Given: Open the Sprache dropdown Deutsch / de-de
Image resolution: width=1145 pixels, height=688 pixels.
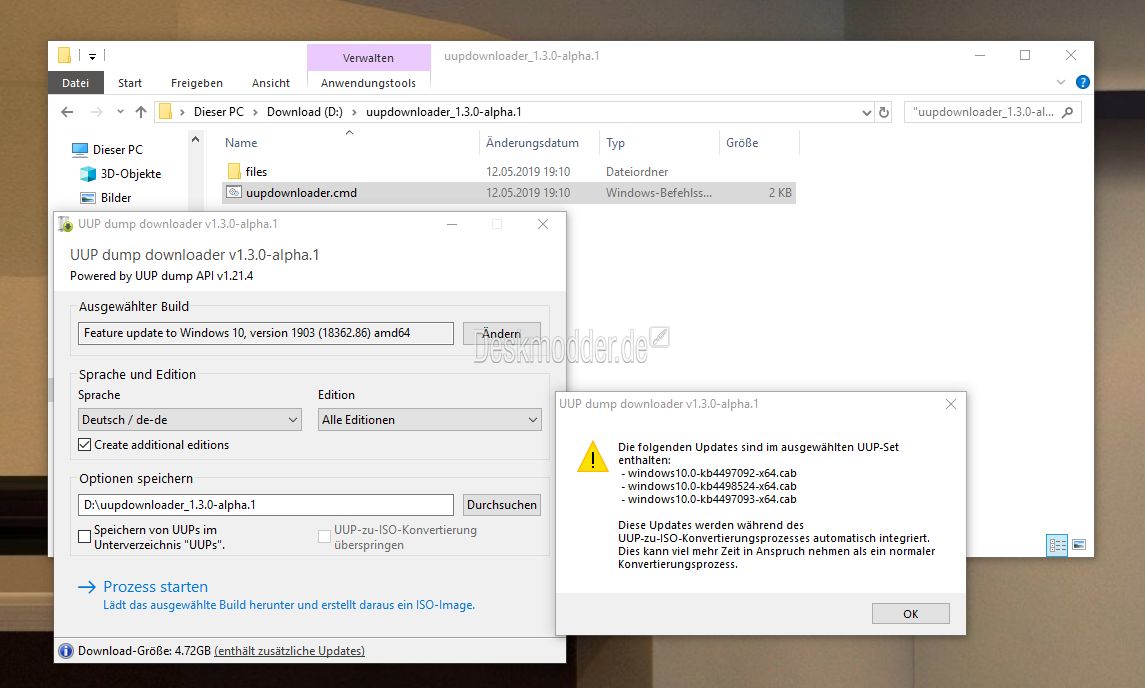Looking at the screenshot, I should (190, 420).
